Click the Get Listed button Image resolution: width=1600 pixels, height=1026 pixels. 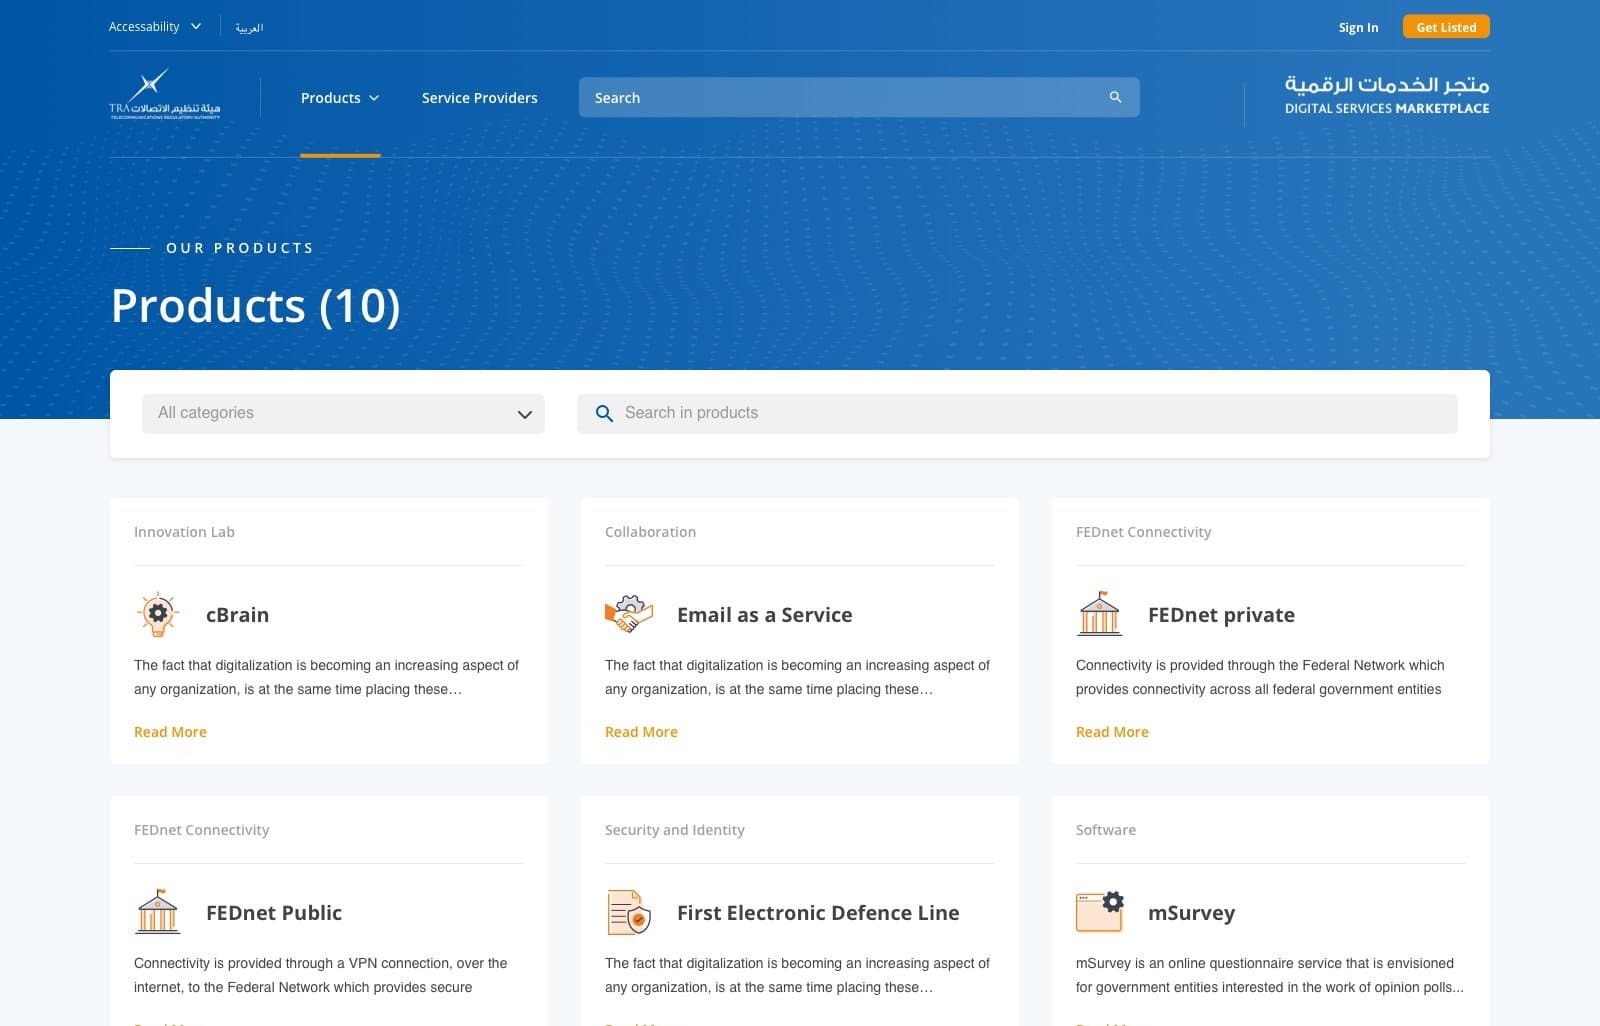pyautogui.click(x=1446, y=27)
